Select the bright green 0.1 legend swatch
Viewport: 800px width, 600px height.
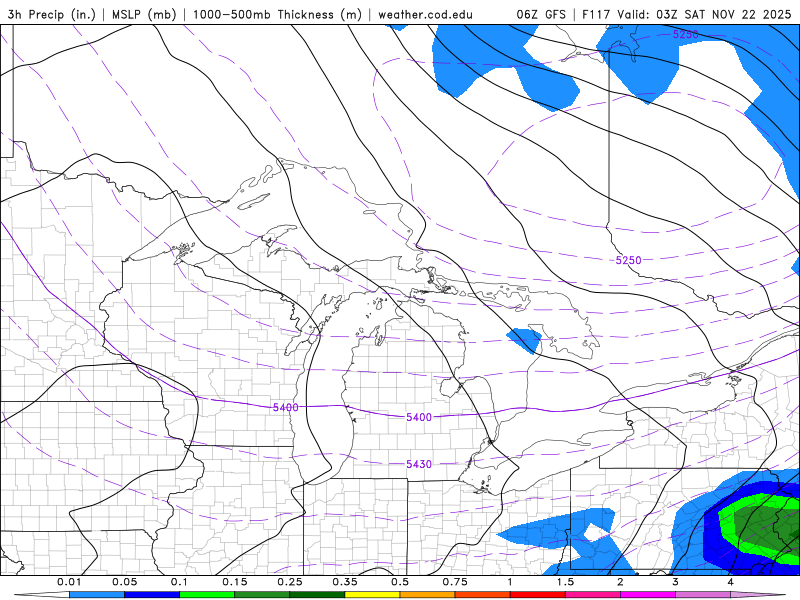click(207, 595)
